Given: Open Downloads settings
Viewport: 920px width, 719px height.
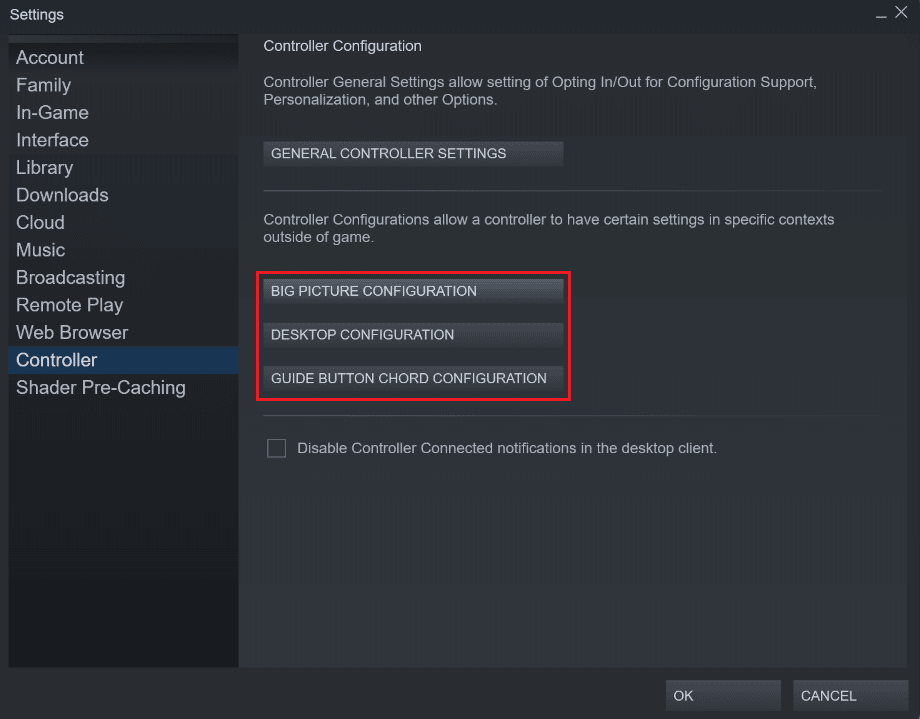Looking at the screenshot, I should tap(123, 195).
